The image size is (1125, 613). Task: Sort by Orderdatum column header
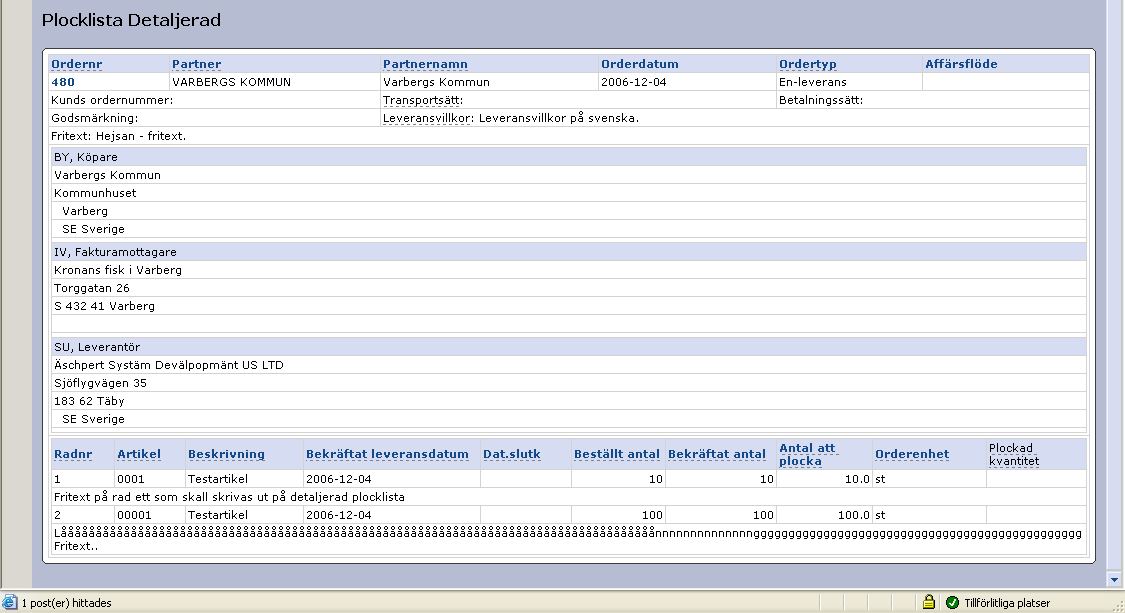(639, 64)
